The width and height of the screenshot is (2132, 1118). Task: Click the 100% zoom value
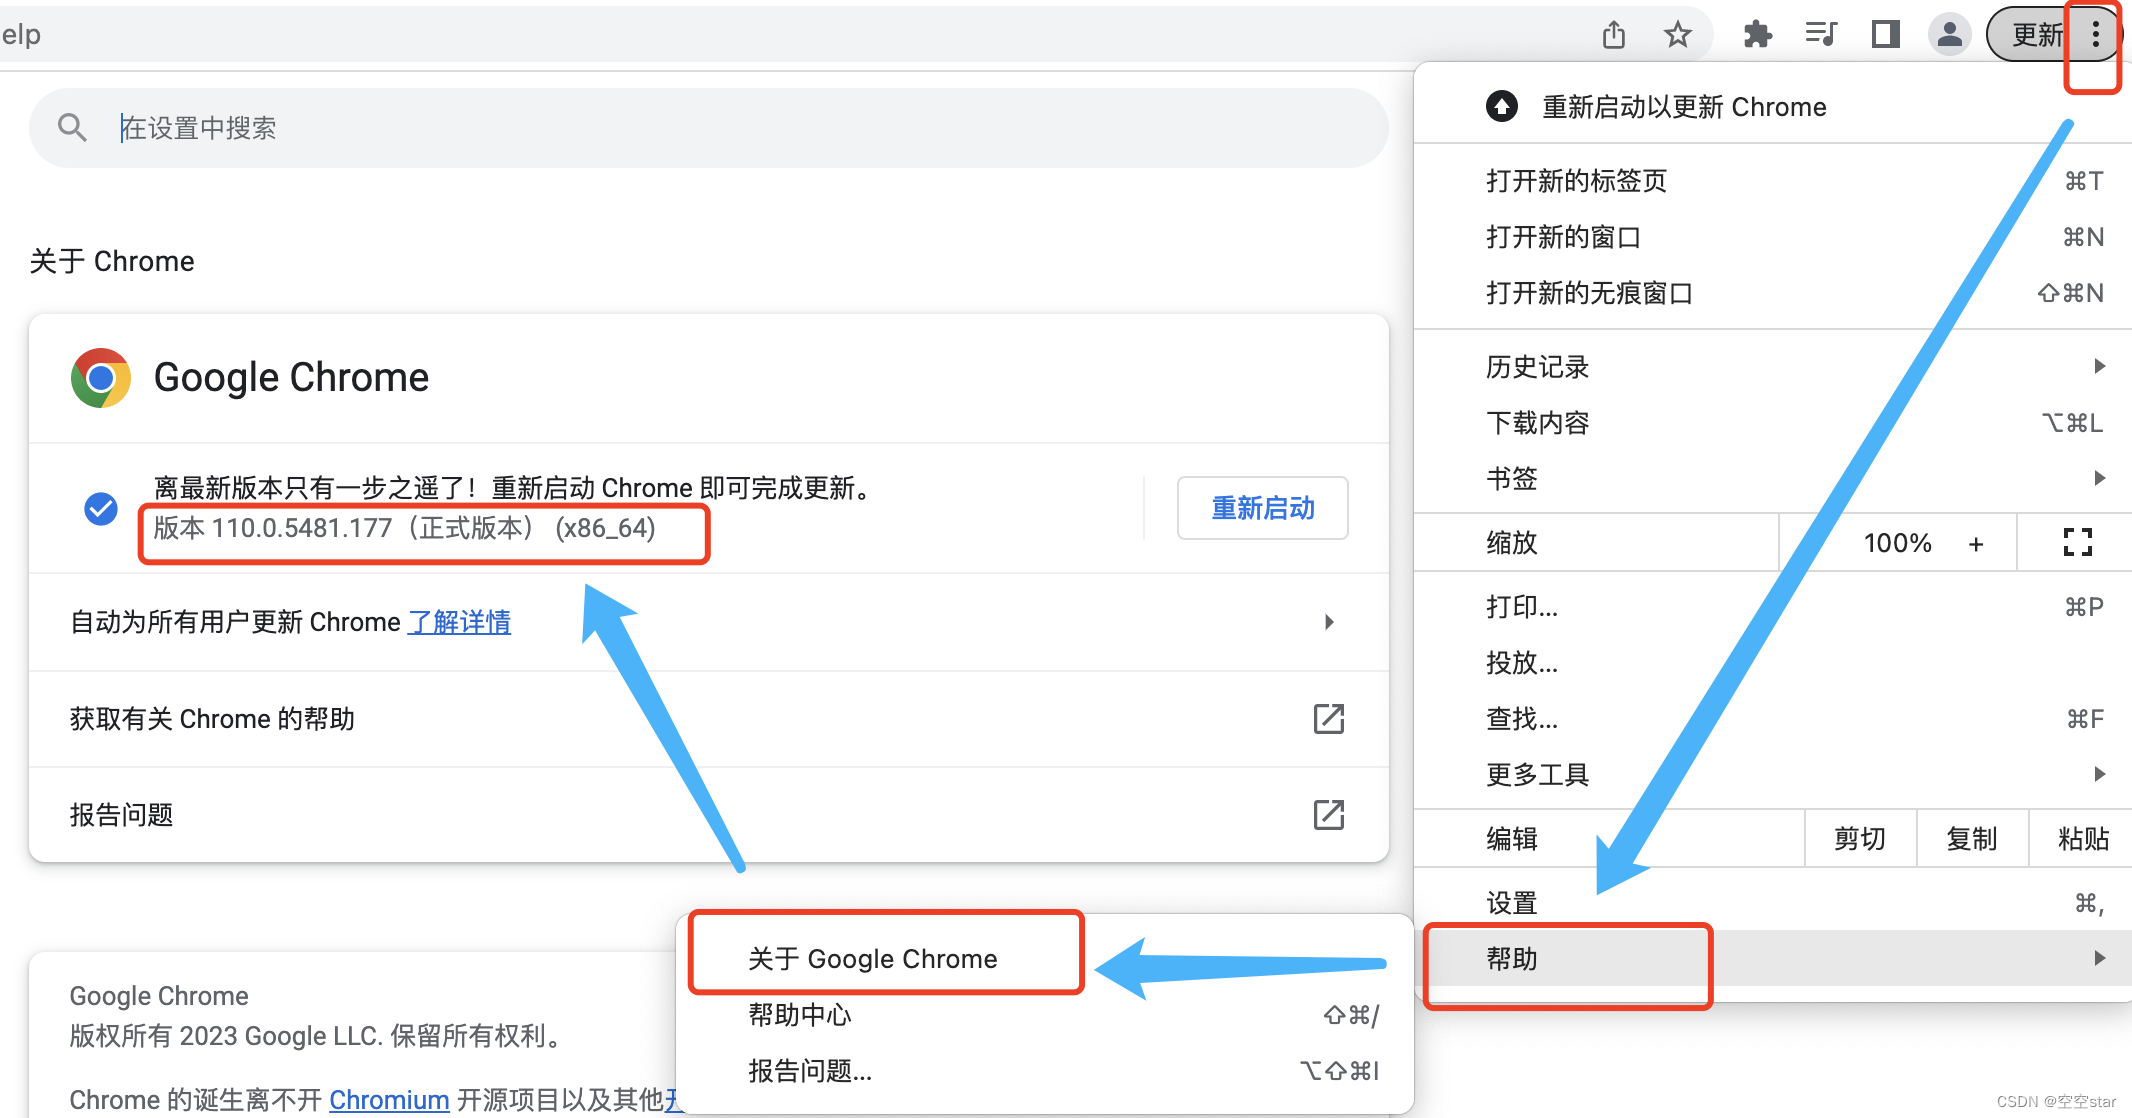[x=1897, y=543]
